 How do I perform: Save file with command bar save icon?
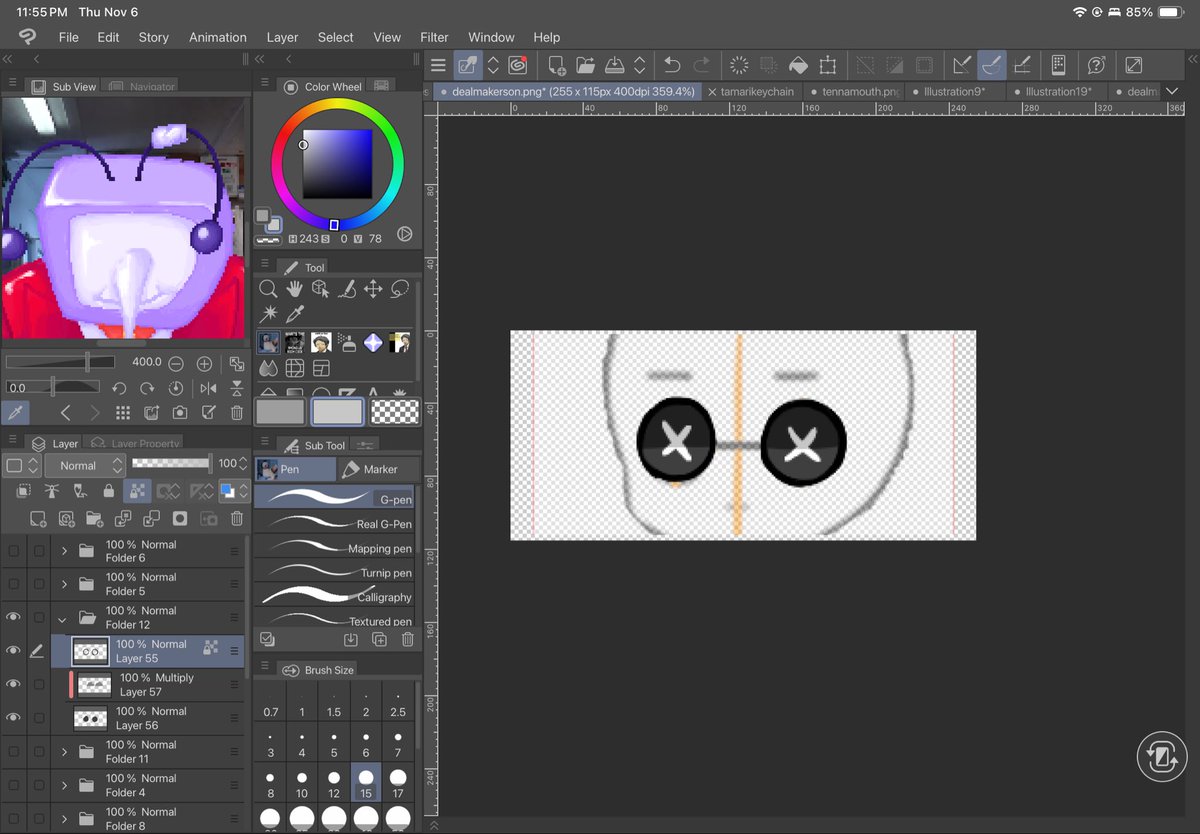coord(614,65)
